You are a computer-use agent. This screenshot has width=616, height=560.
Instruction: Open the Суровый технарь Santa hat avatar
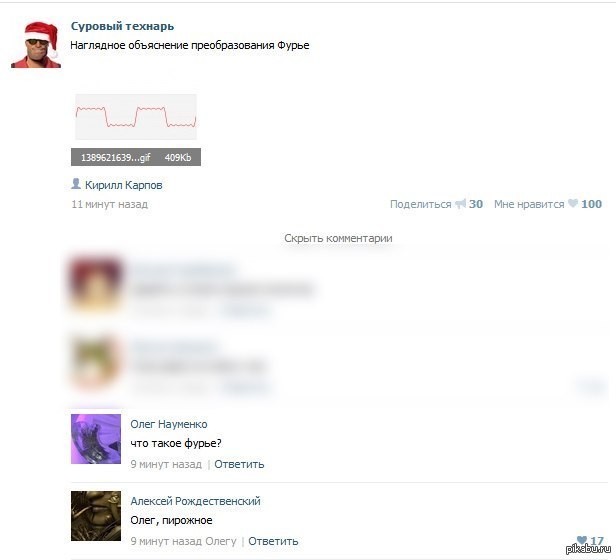pos(36,44)
